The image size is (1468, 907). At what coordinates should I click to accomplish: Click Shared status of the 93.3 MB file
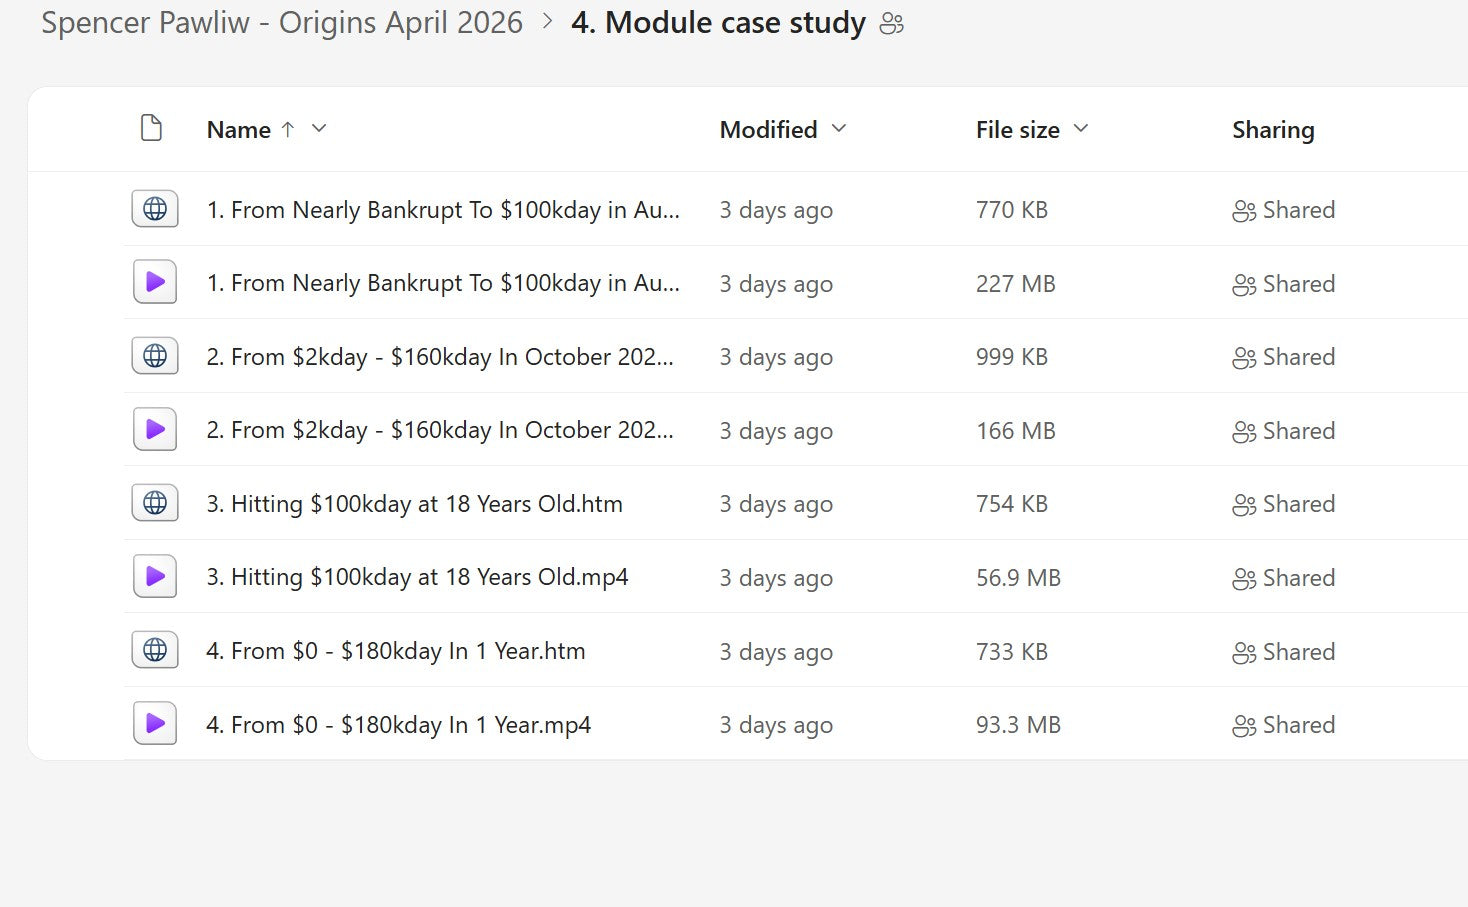(x=1284, y=725)
